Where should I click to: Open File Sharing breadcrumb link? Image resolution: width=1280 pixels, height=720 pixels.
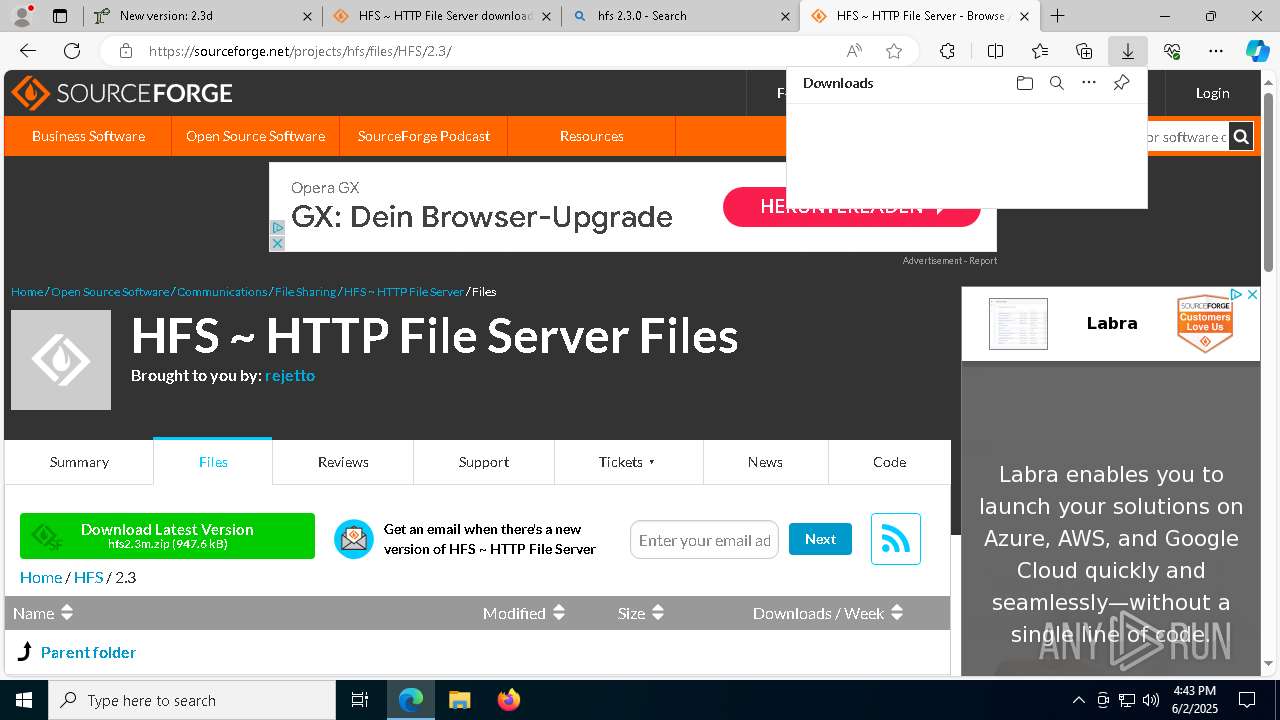pos(305,291)
